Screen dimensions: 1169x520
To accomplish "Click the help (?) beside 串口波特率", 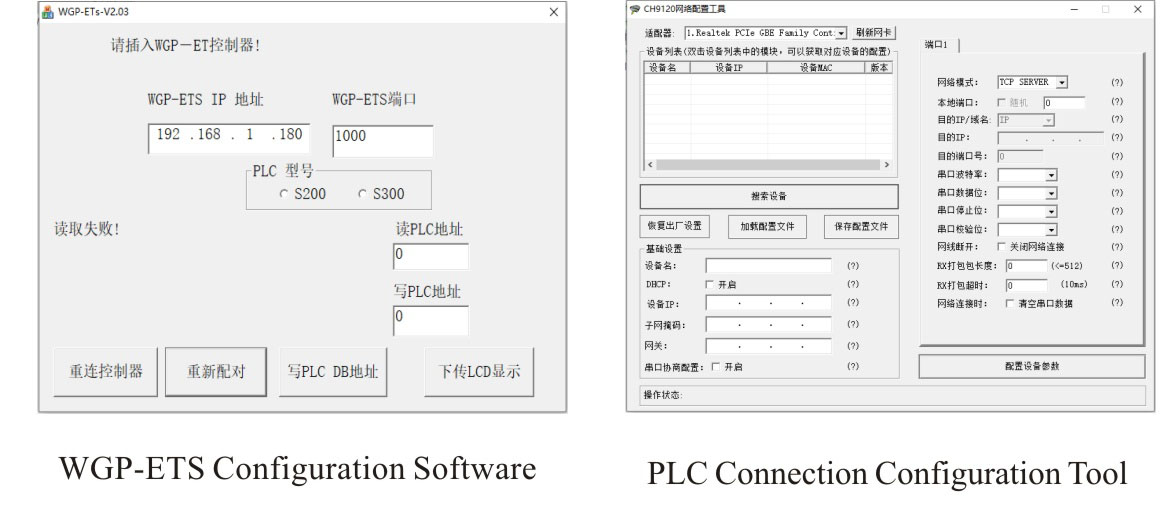I will pos(1117,174).
